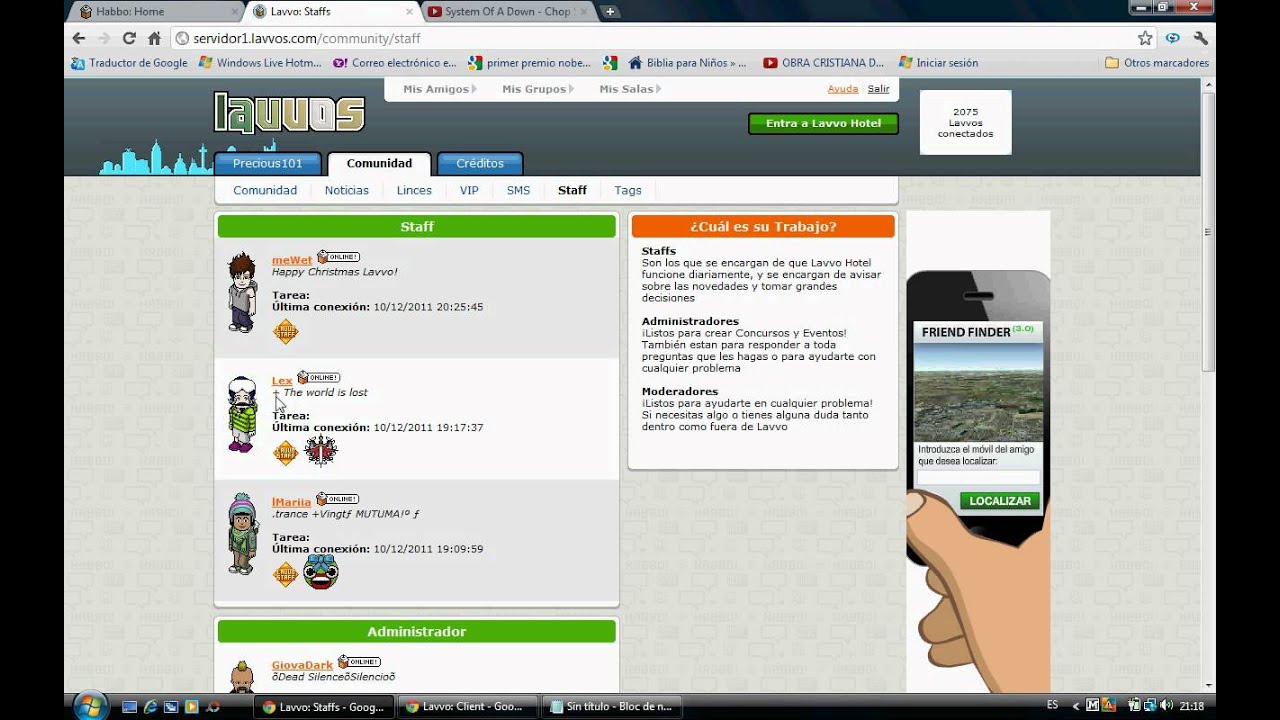Open the browser home page
Screen dimensions: 1280x720
coord(154,38)
